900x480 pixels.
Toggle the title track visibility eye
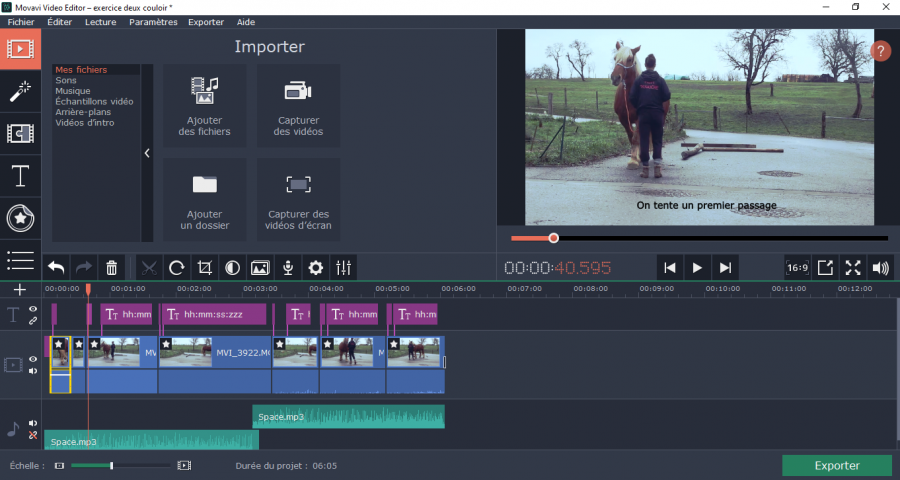(33, 309)
